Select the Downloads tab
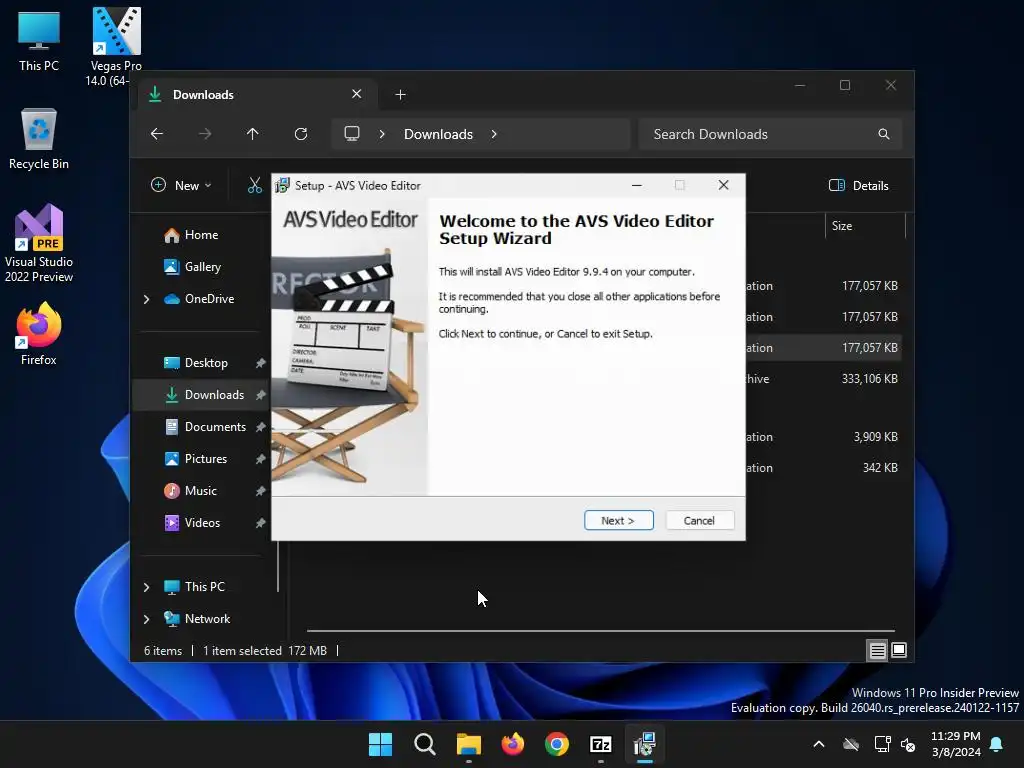The image size is (1024, 768). (258, 95)
